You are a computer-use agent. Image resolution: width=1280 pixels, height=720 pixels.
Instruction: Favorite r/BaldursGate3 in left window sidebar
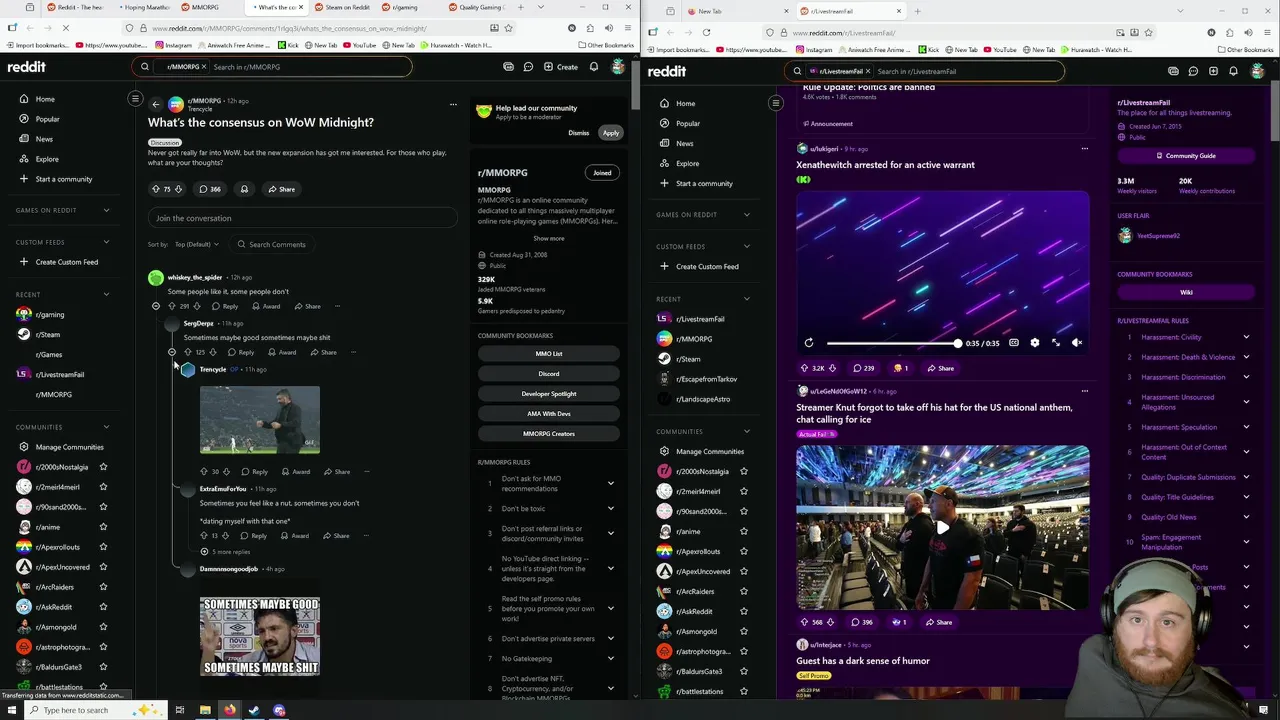tap(103, 667)
